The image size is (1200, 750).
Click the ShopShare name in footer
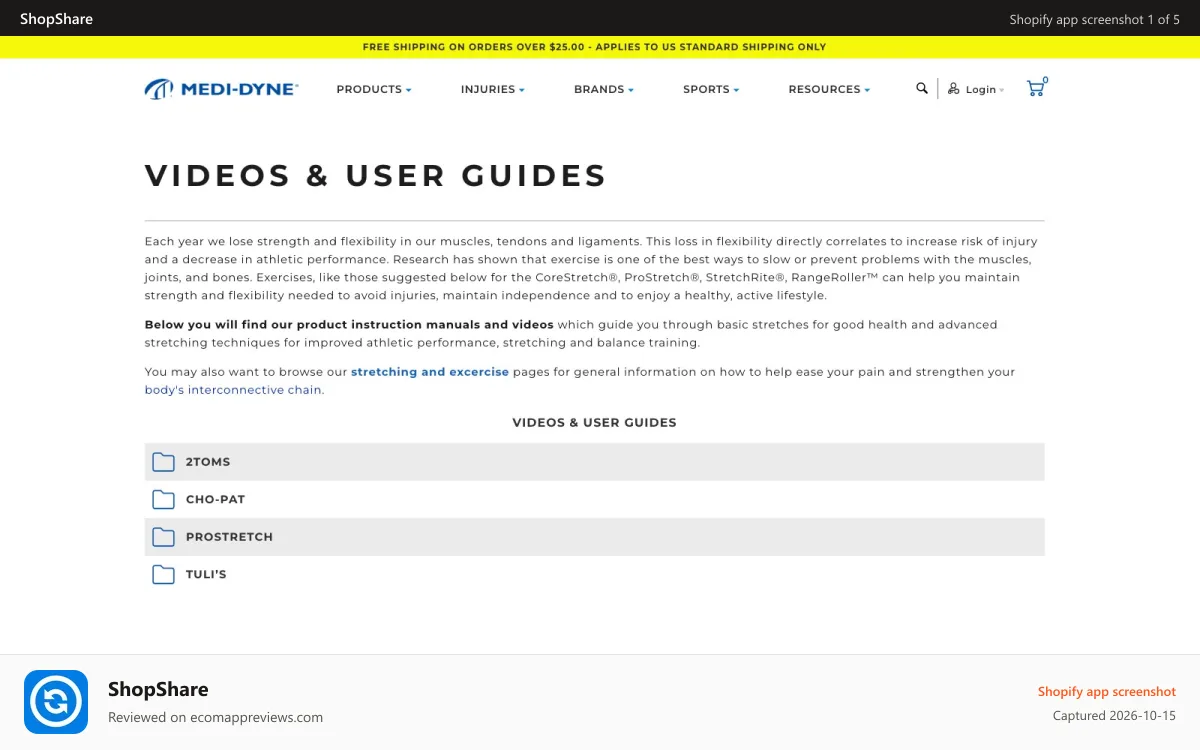coord(158,689)
